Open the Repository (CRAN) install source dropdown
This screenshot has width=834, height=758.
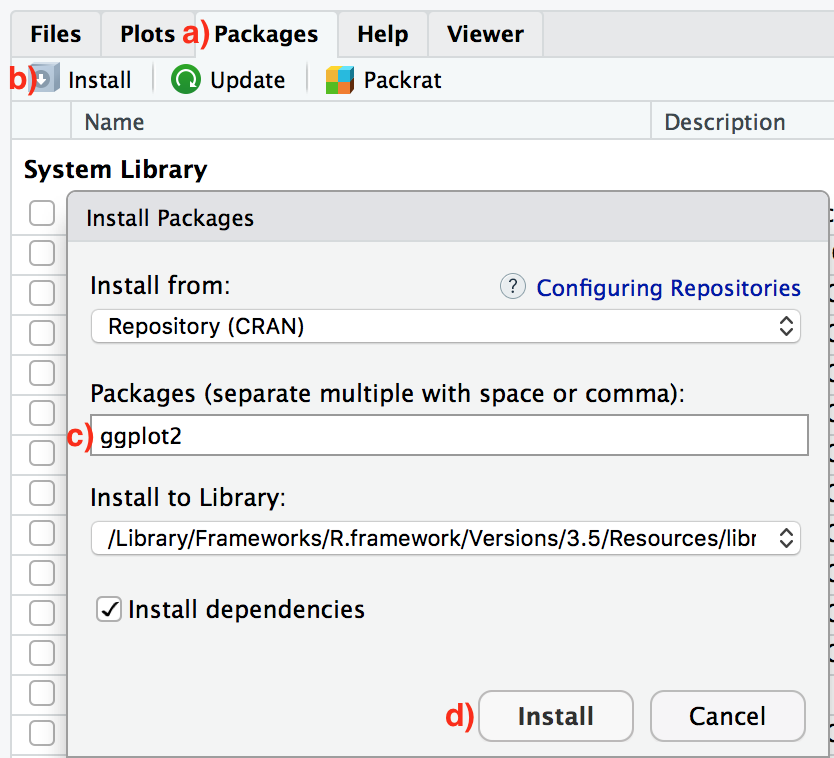pyautogui.click(x=445, y=326)
